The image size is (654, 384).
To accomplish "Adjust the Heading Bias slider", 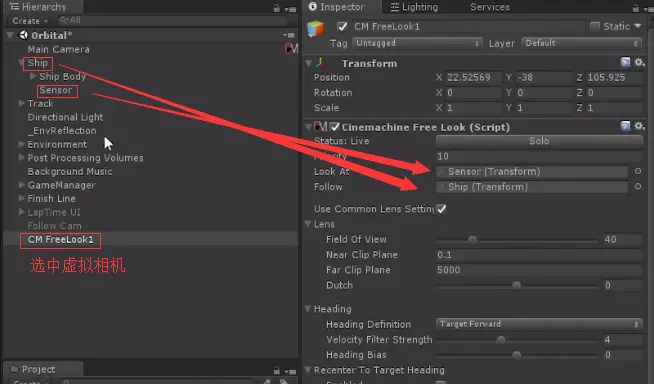I will point(516,355).
